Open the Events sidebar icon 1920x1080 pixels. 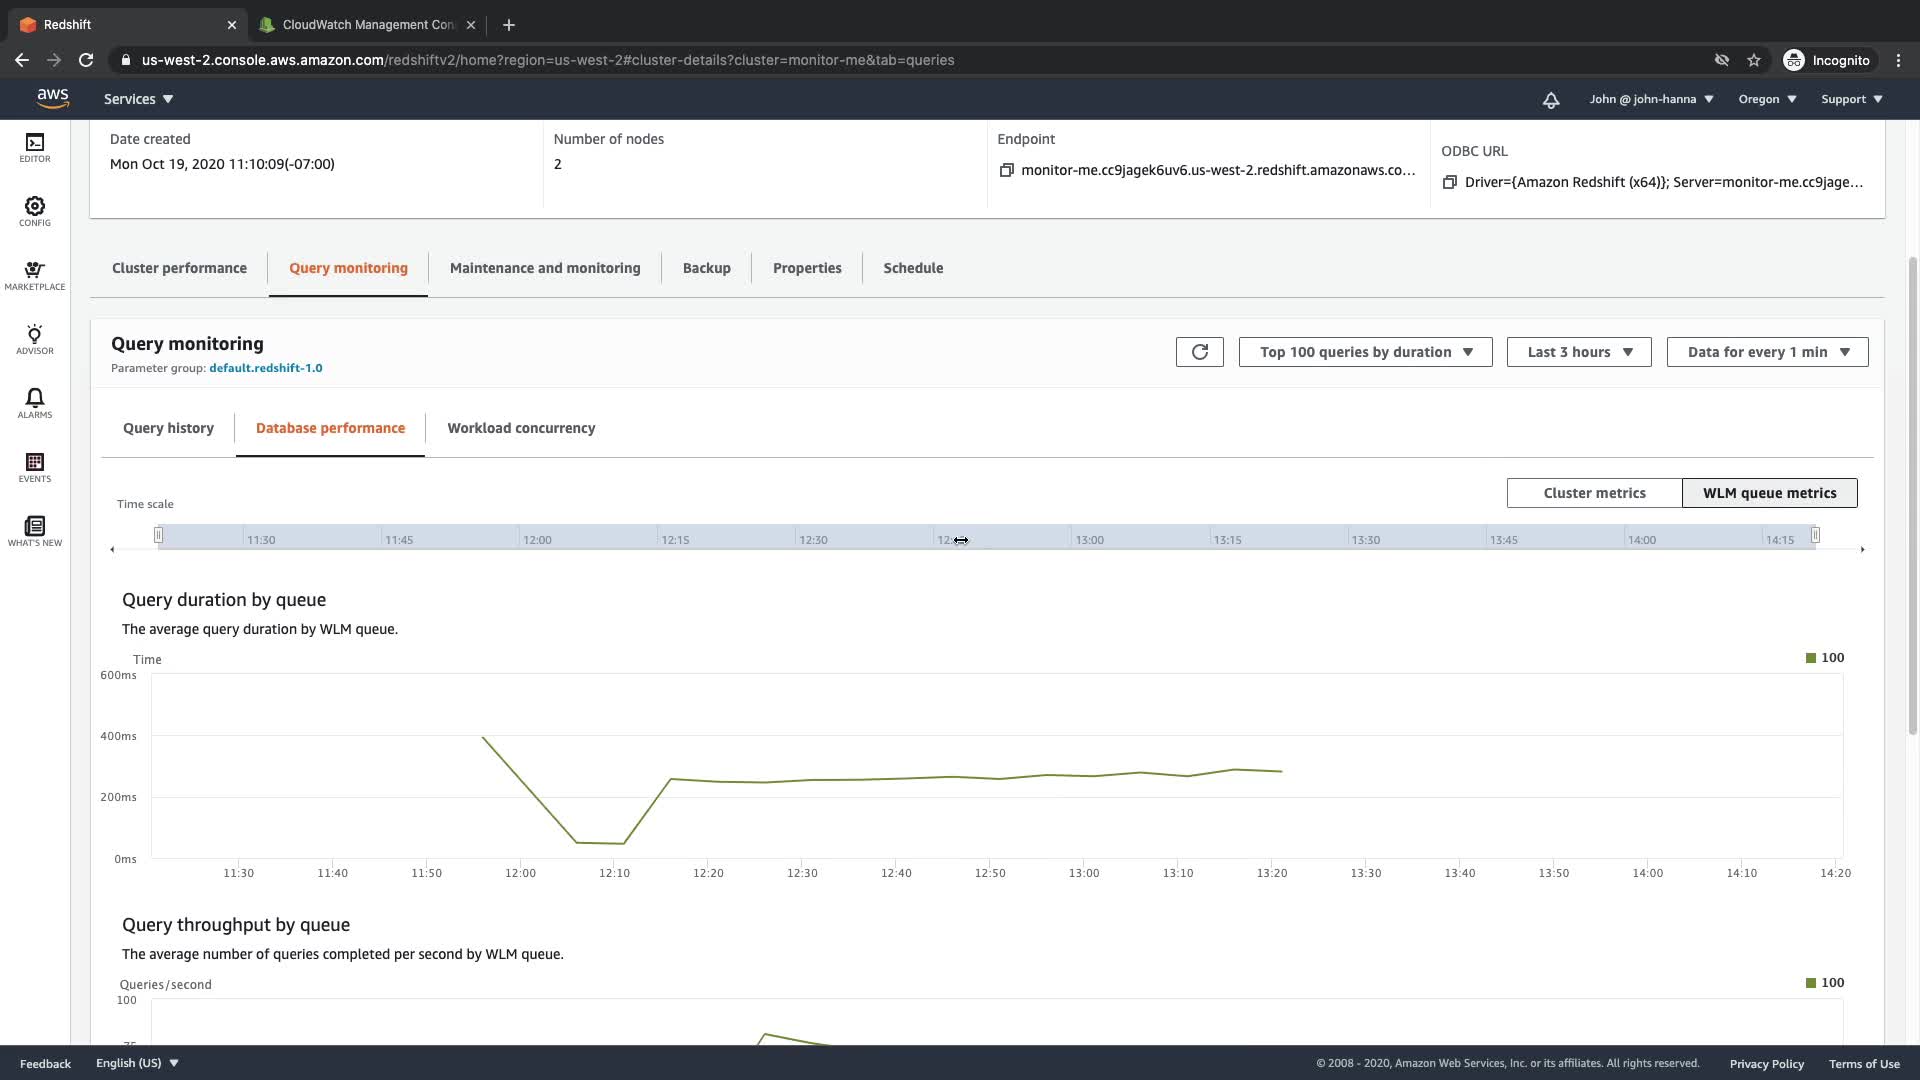click(x=35, y=466)
